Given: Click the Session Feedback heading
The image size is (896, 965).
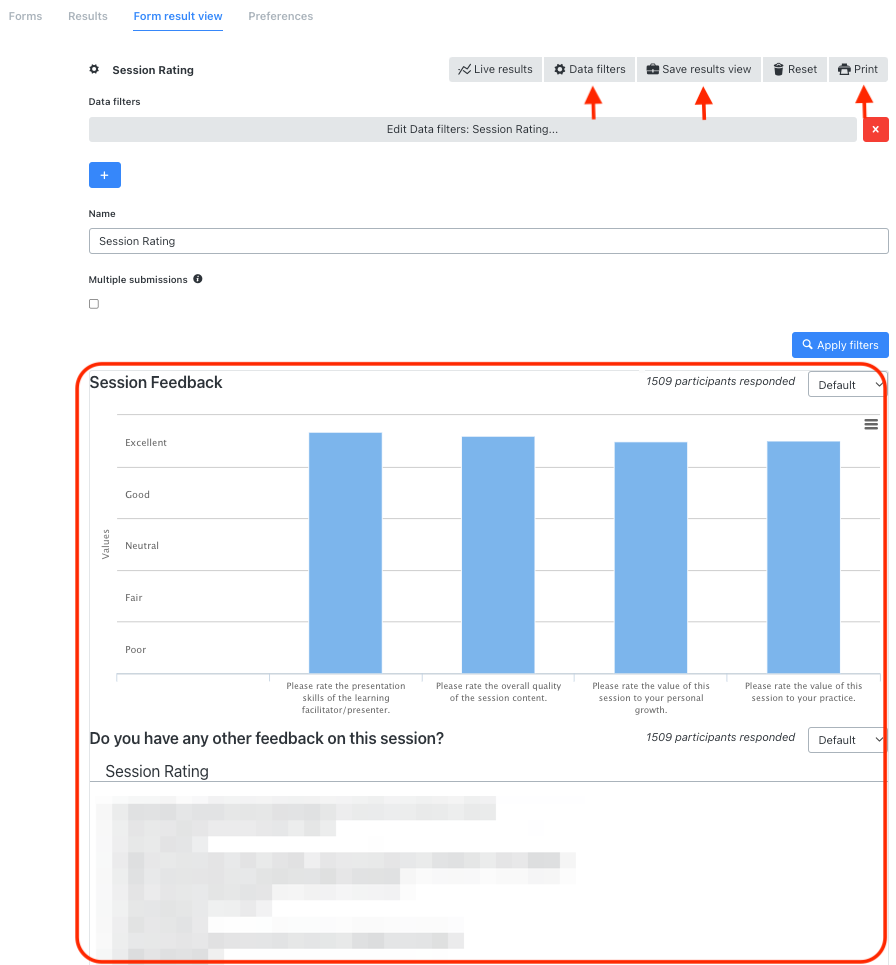Looking at the screenshot, I should point(156,382).
